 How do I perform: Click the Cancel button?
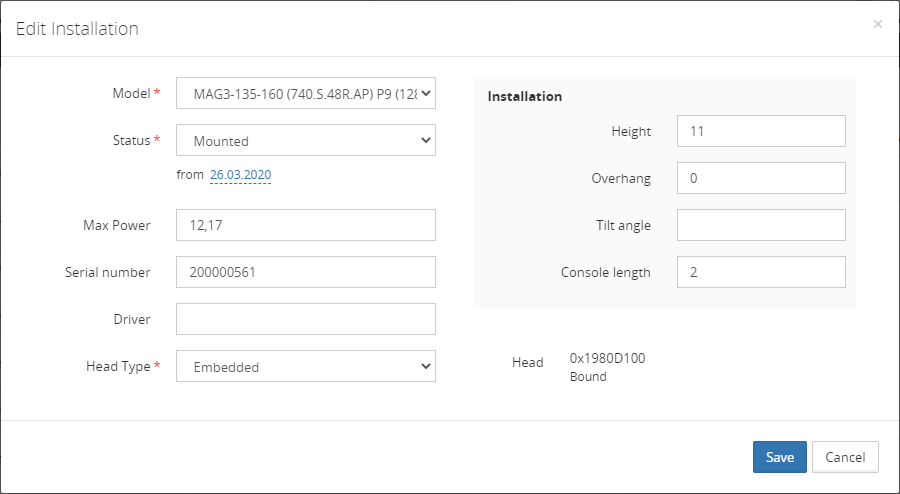(x=845, y=457)
